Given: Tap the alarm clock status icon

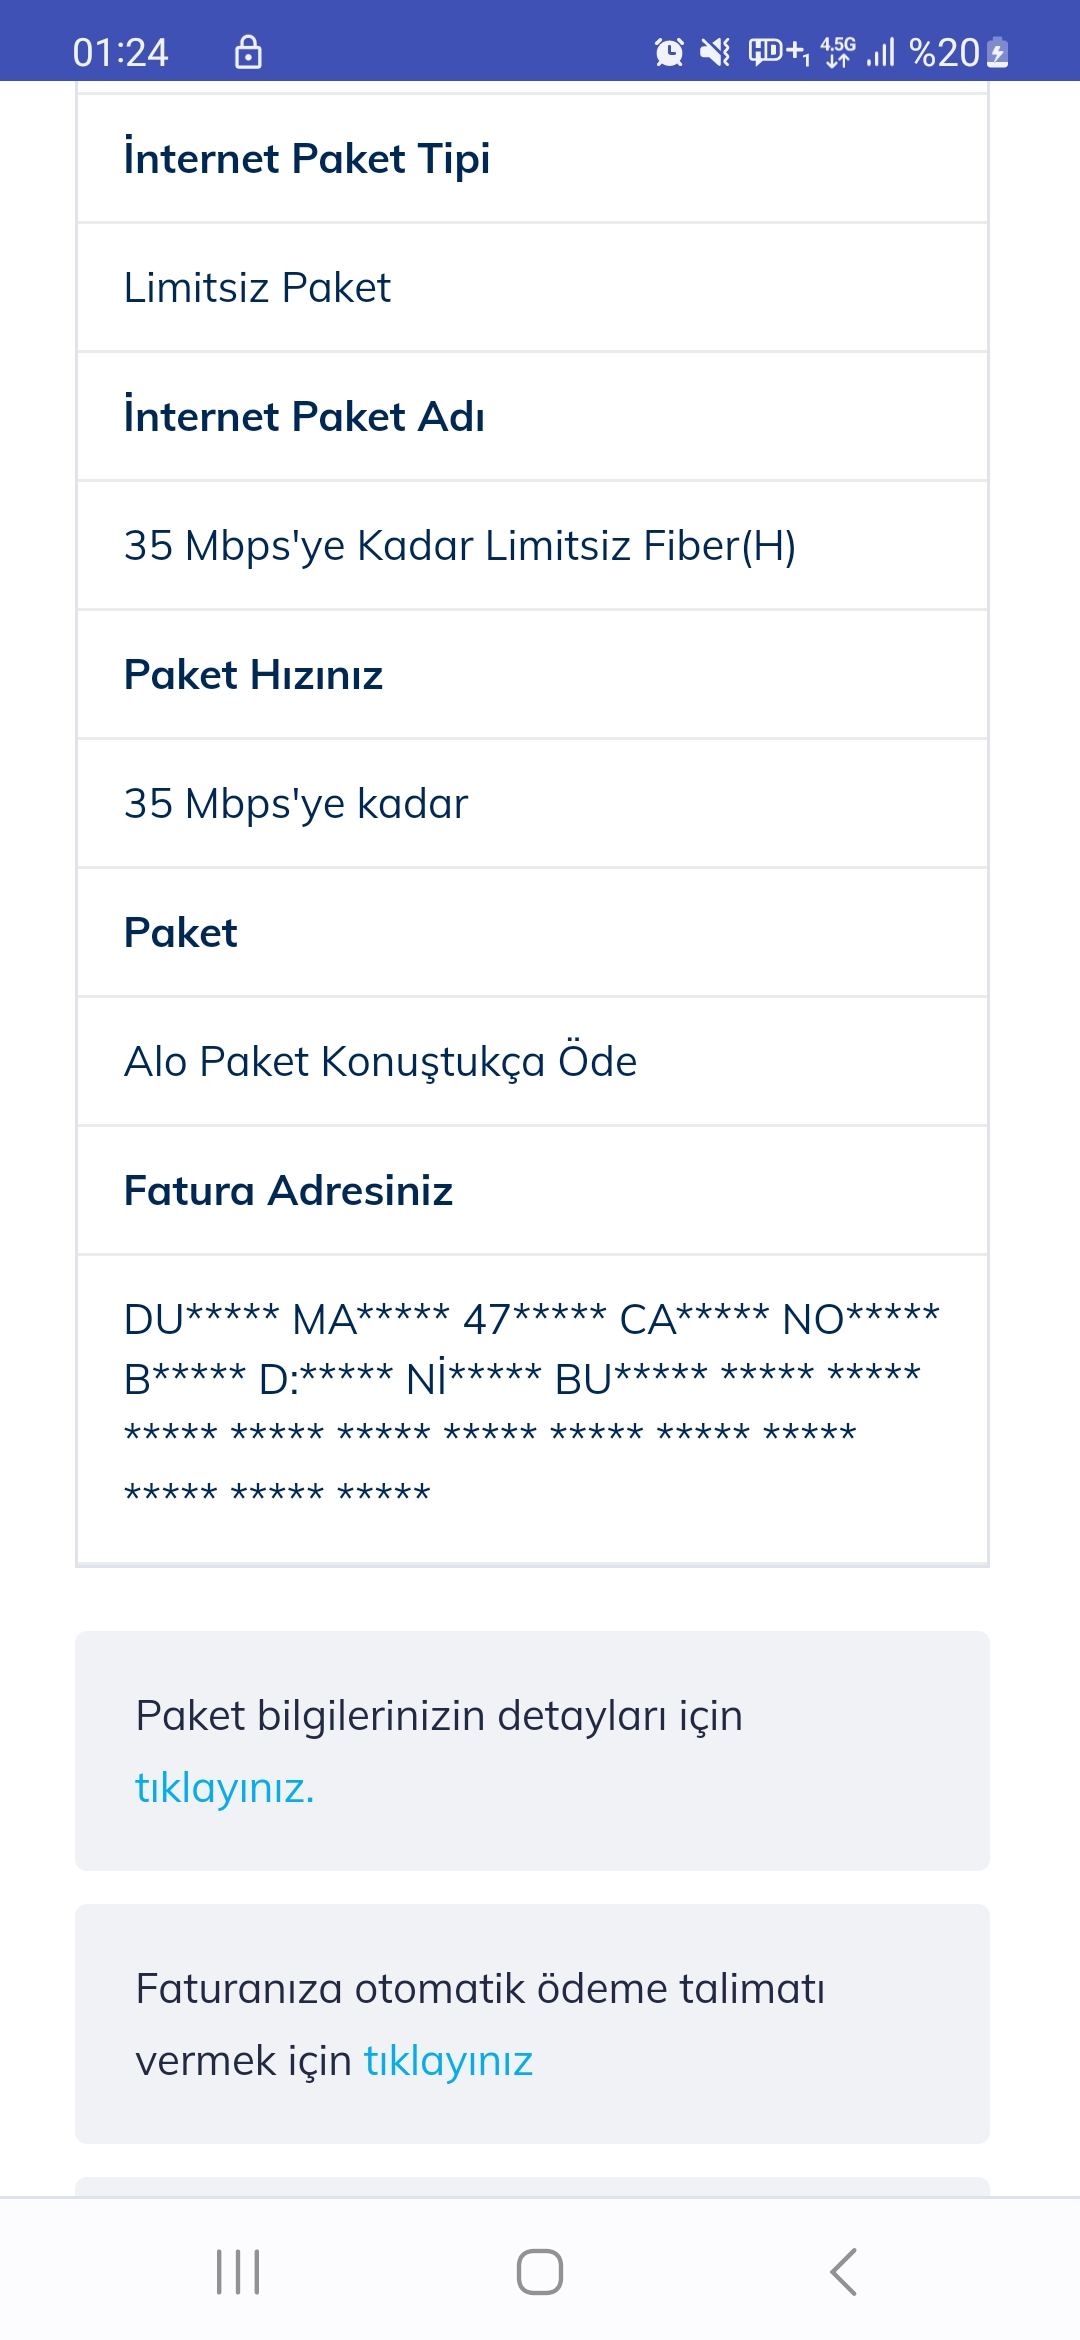Looking at the screenshot, I should (x=669, y=52).
